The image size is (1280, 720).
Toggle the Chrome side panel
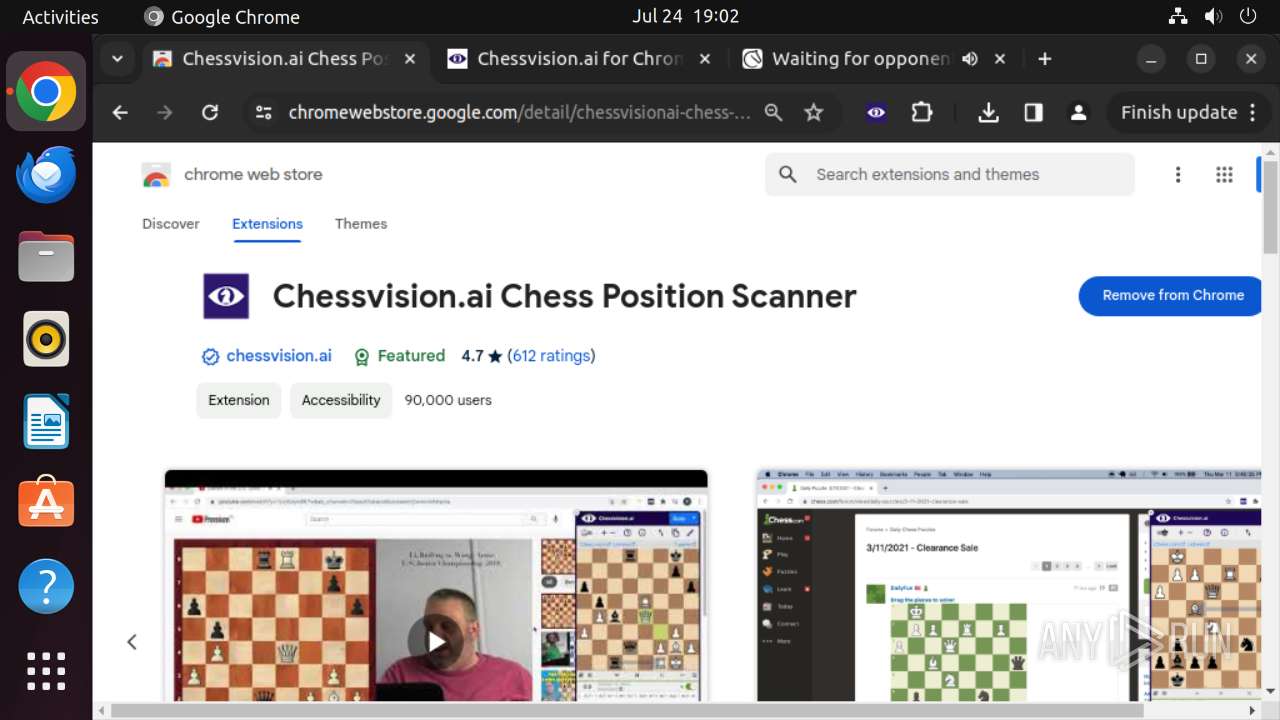click(1034, 113)
